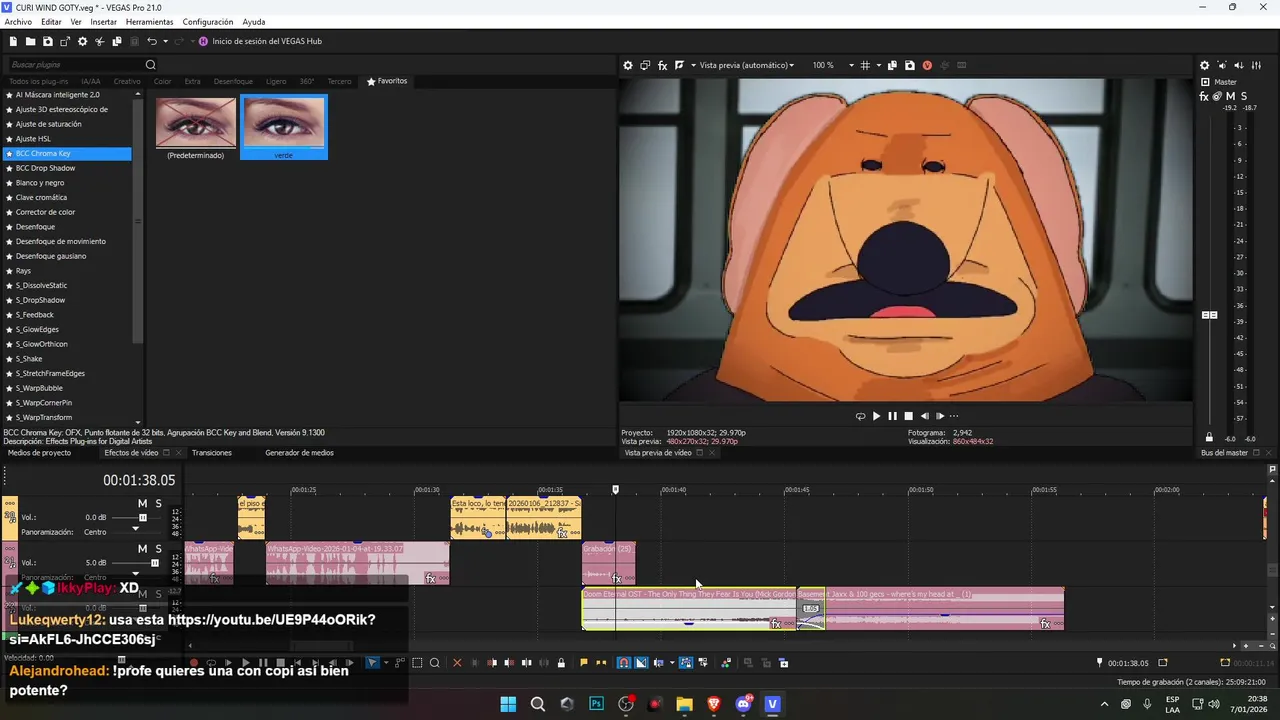
Task: Switch to Favoritos plugin tab
Action: (387, 81)
